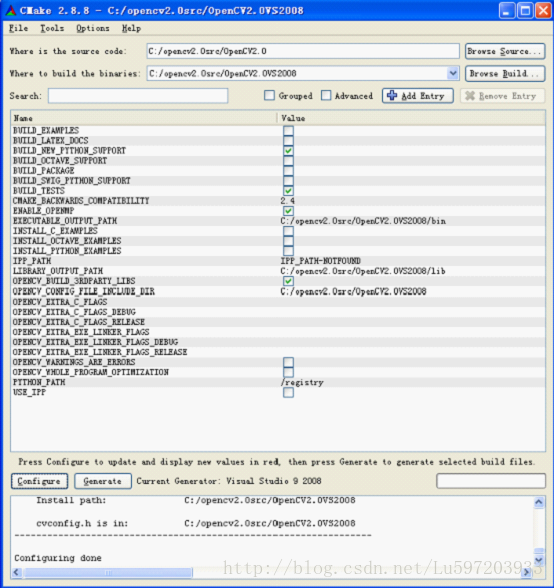Check BUILD_LATEX_DOCS option
The height and width of the screenshot is (588, 554).
click(288, 141)
